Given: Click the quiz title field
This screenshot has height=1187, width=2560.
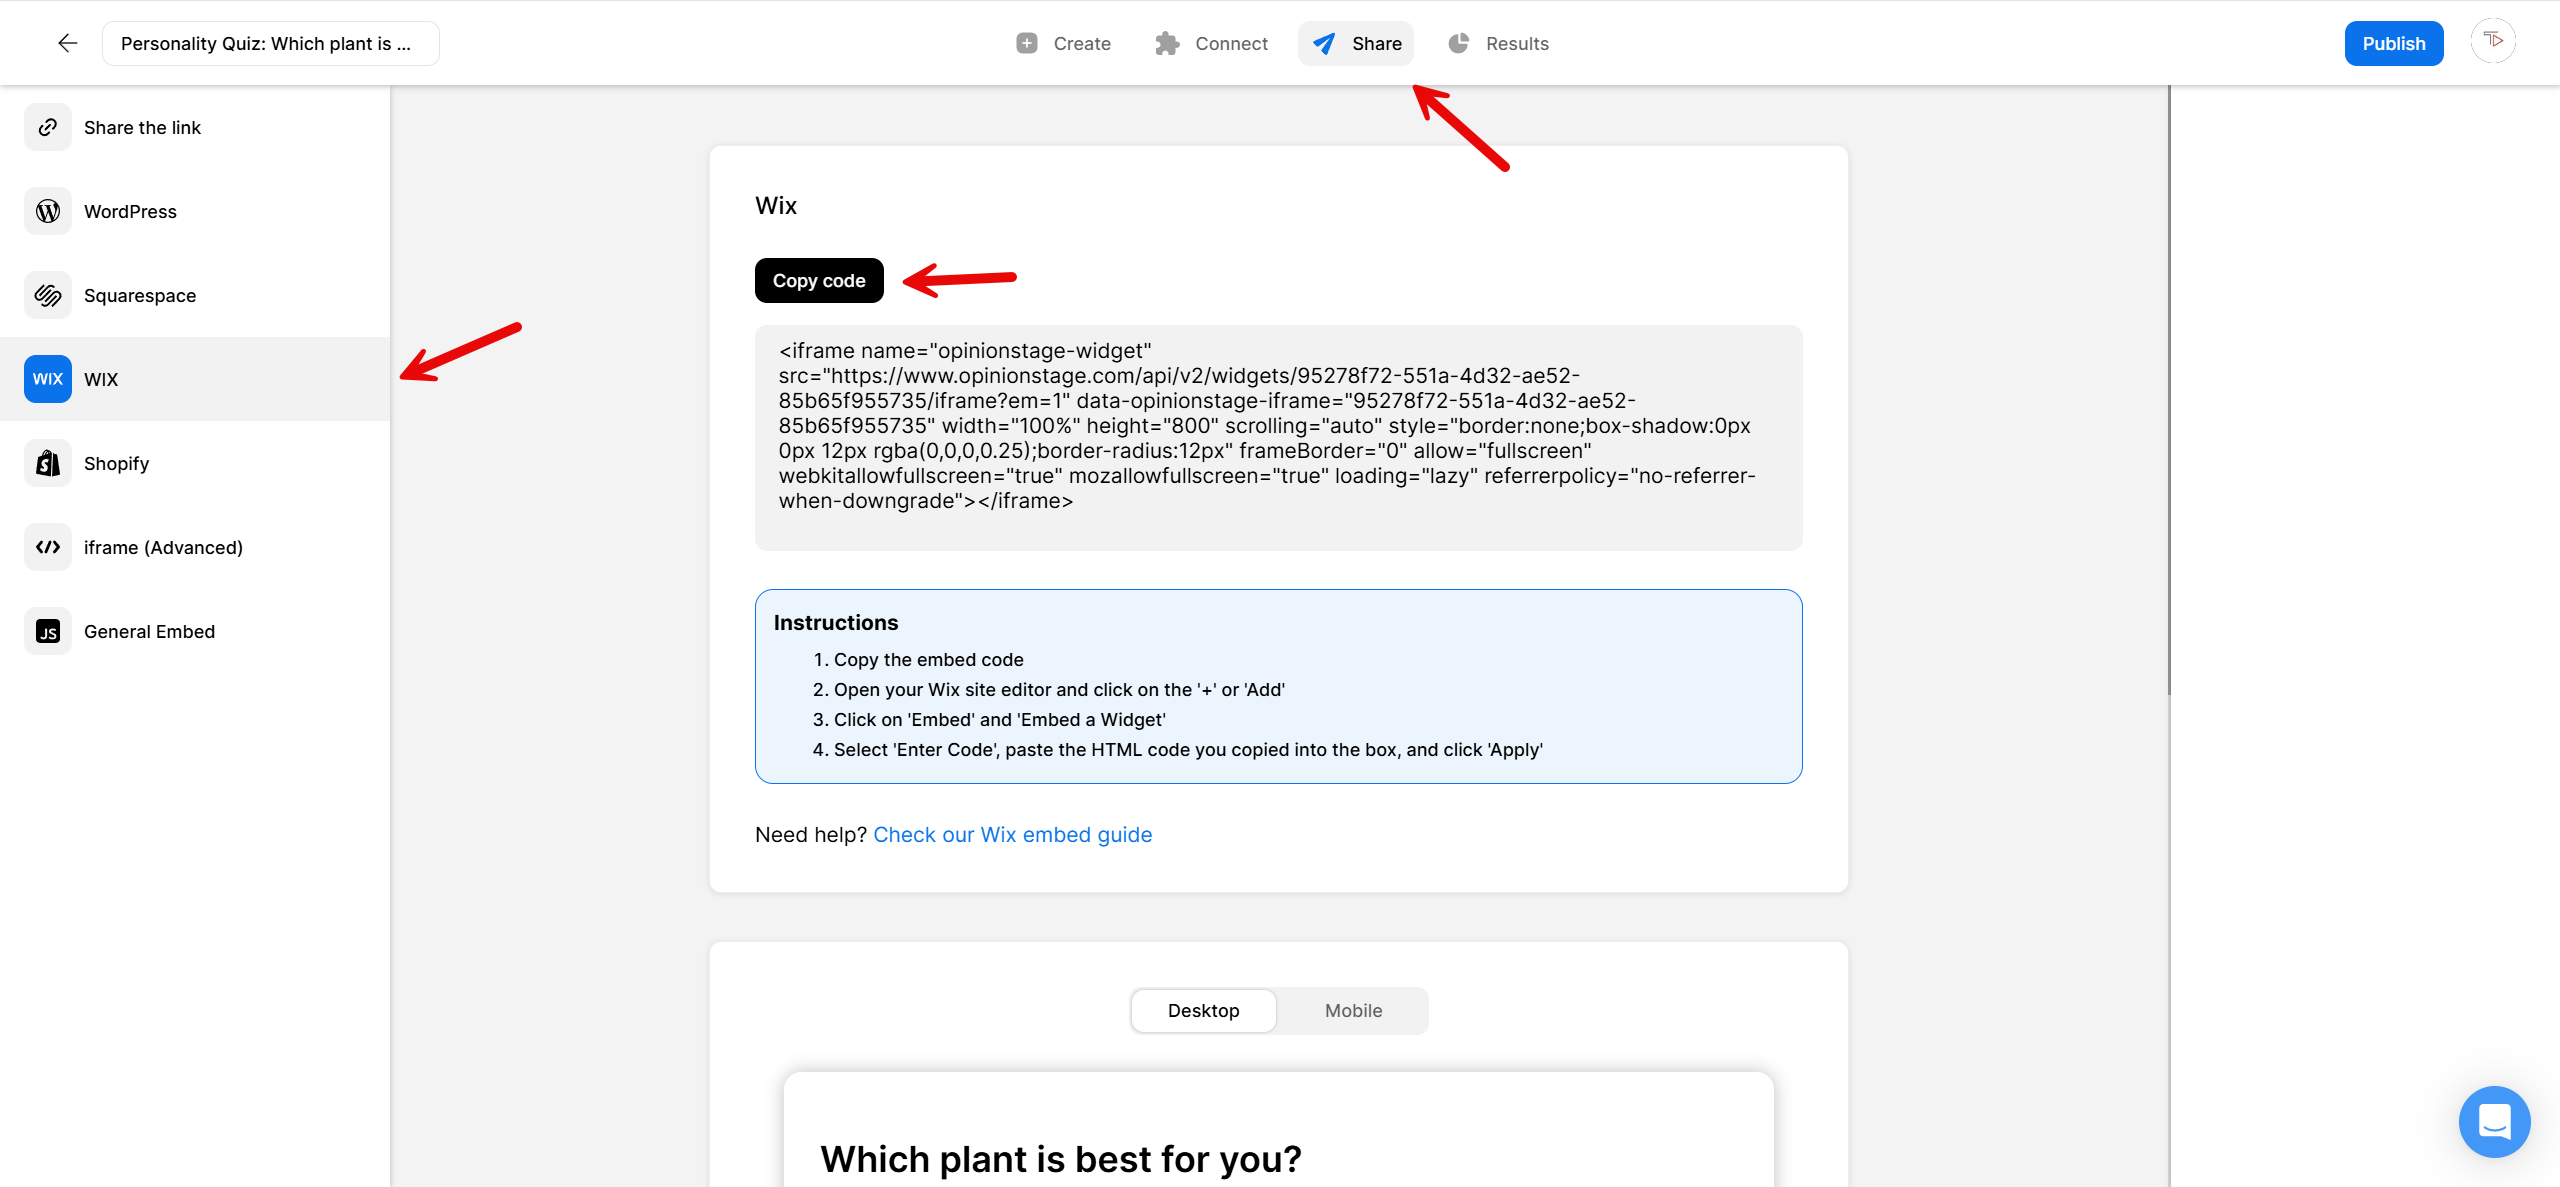Looking at the screenshot, I should [270, 43].
